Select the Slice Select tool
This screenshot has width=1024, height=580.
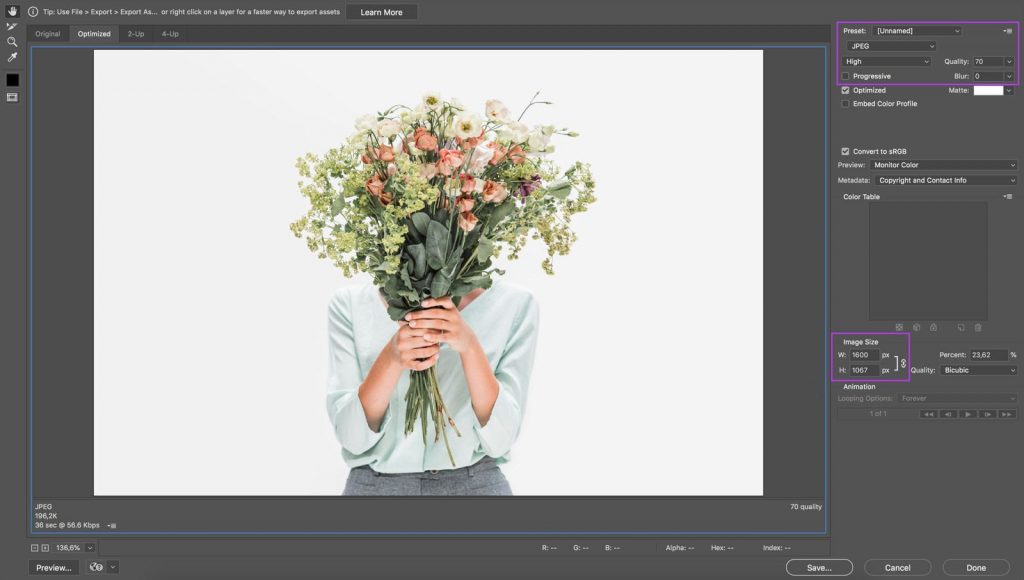(x=12, y=26)
